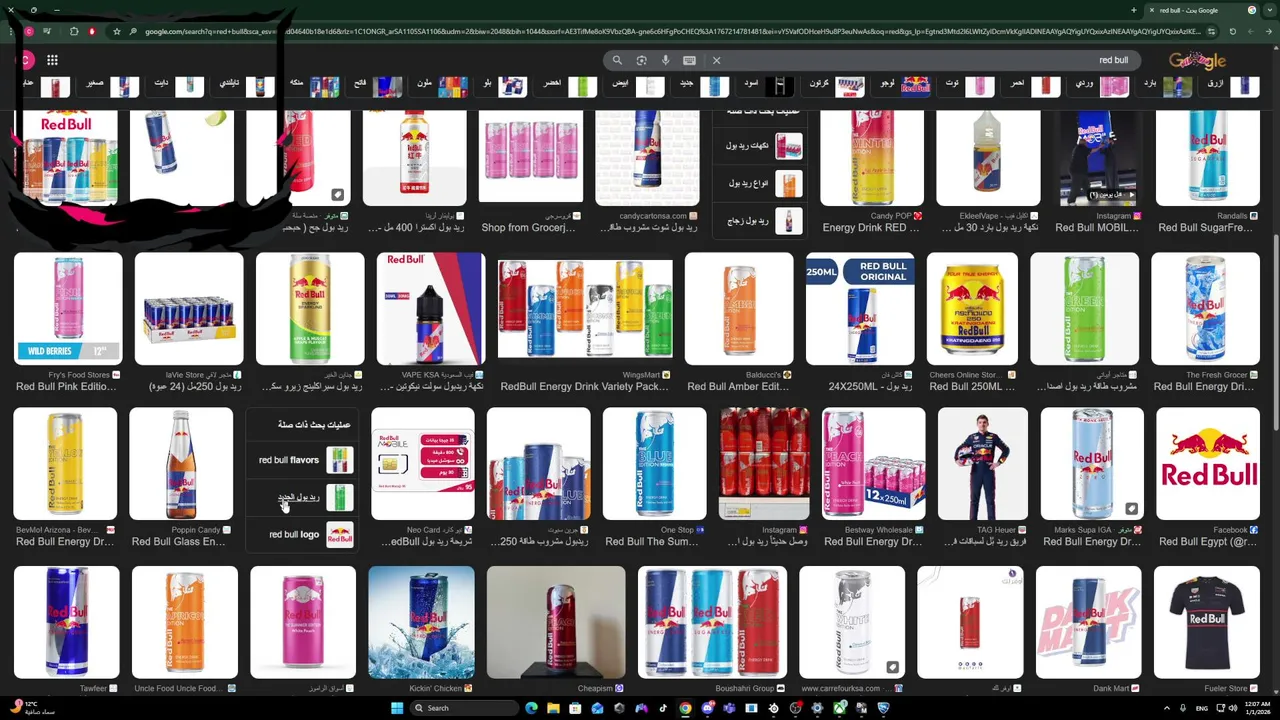Open Discord from the taskbar
Image resolution: width=1280 pixels, height=720 pixels.
(707, 708)
